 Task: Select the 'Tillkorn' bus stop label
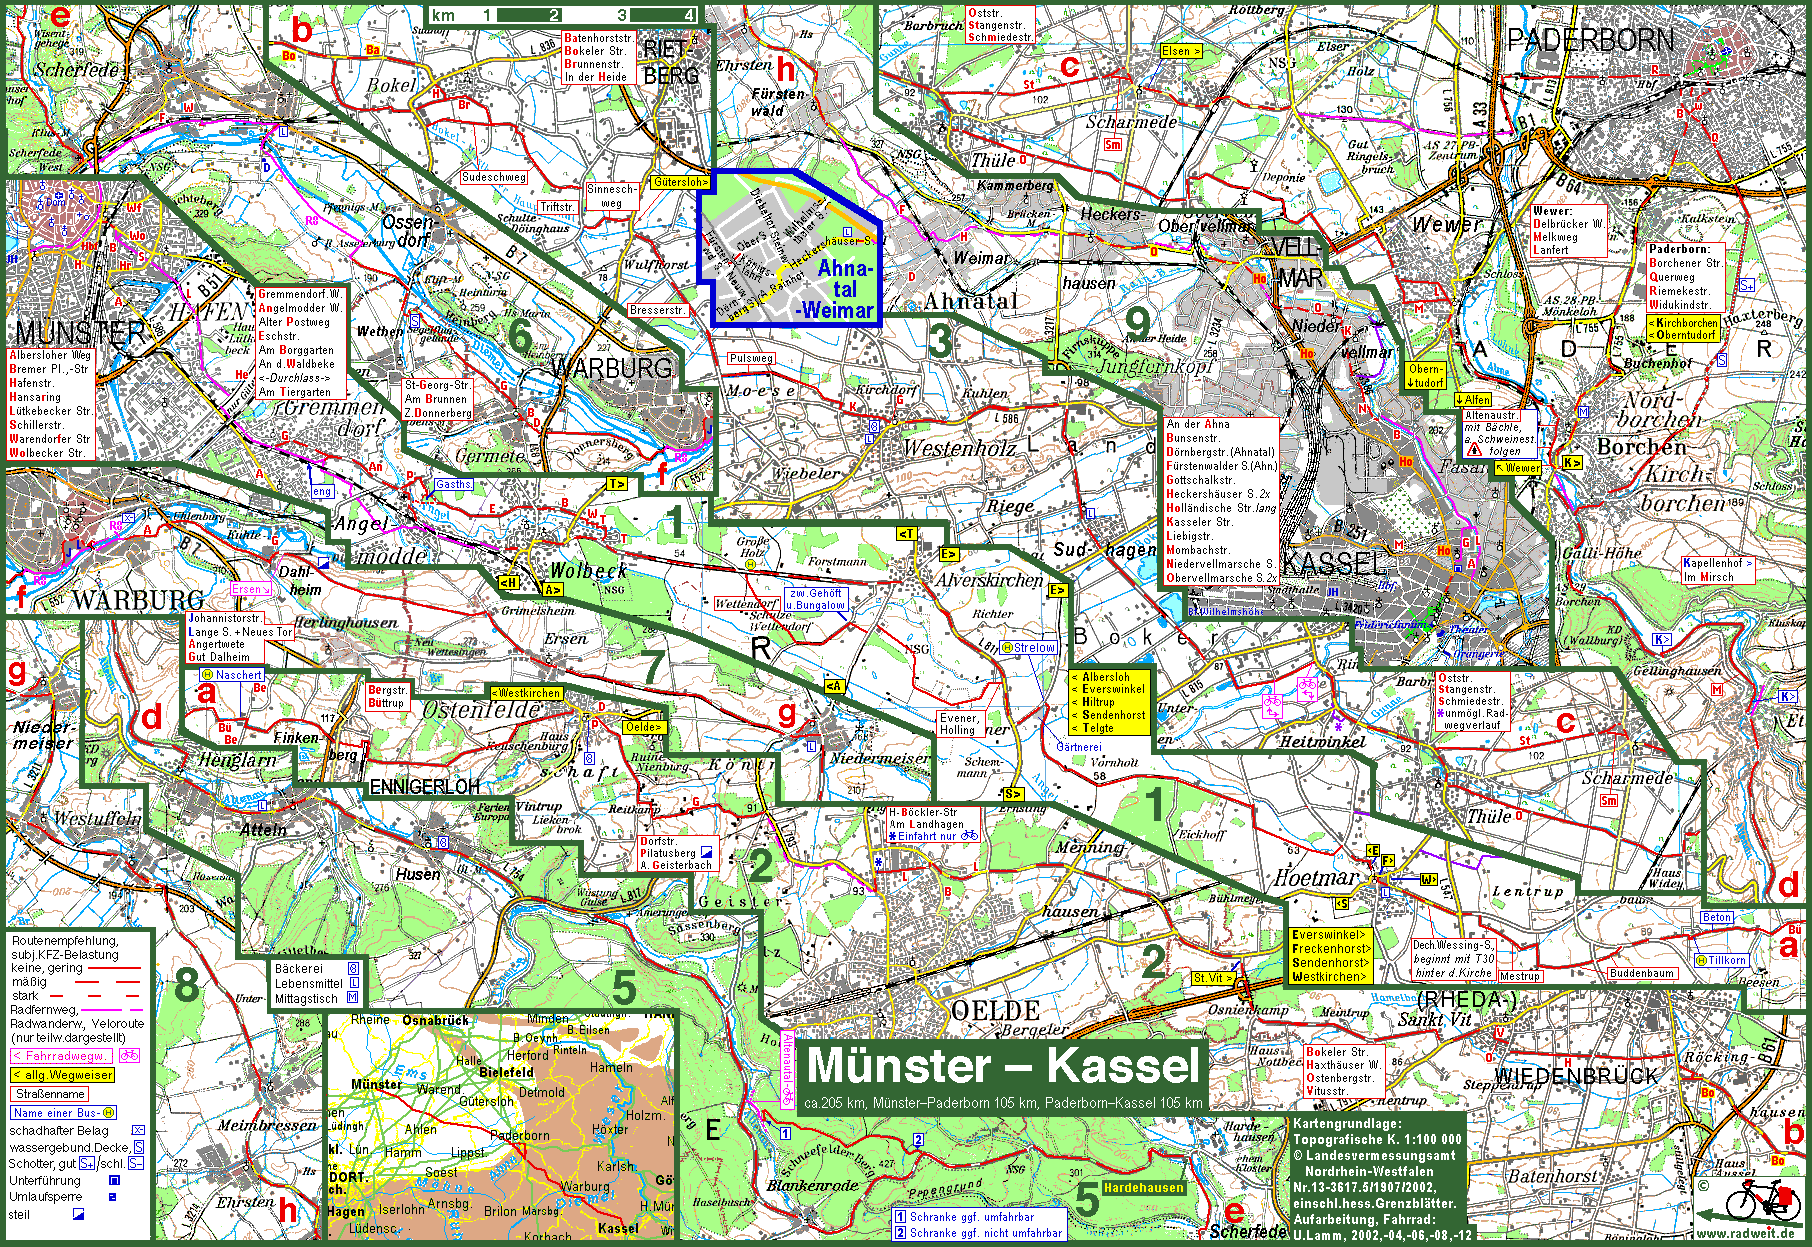click(x=1720, y=960)
